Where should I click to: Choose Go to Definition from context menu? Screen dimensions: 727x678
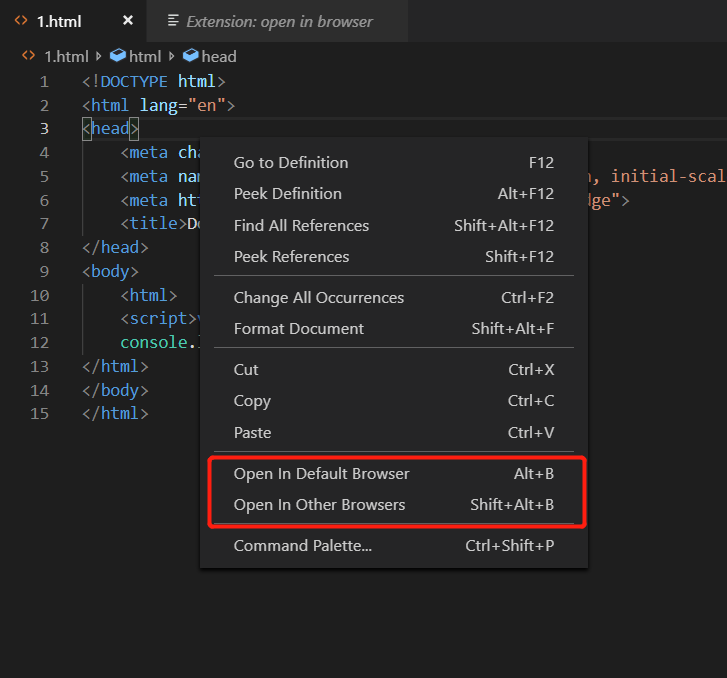tap(291, 163)
